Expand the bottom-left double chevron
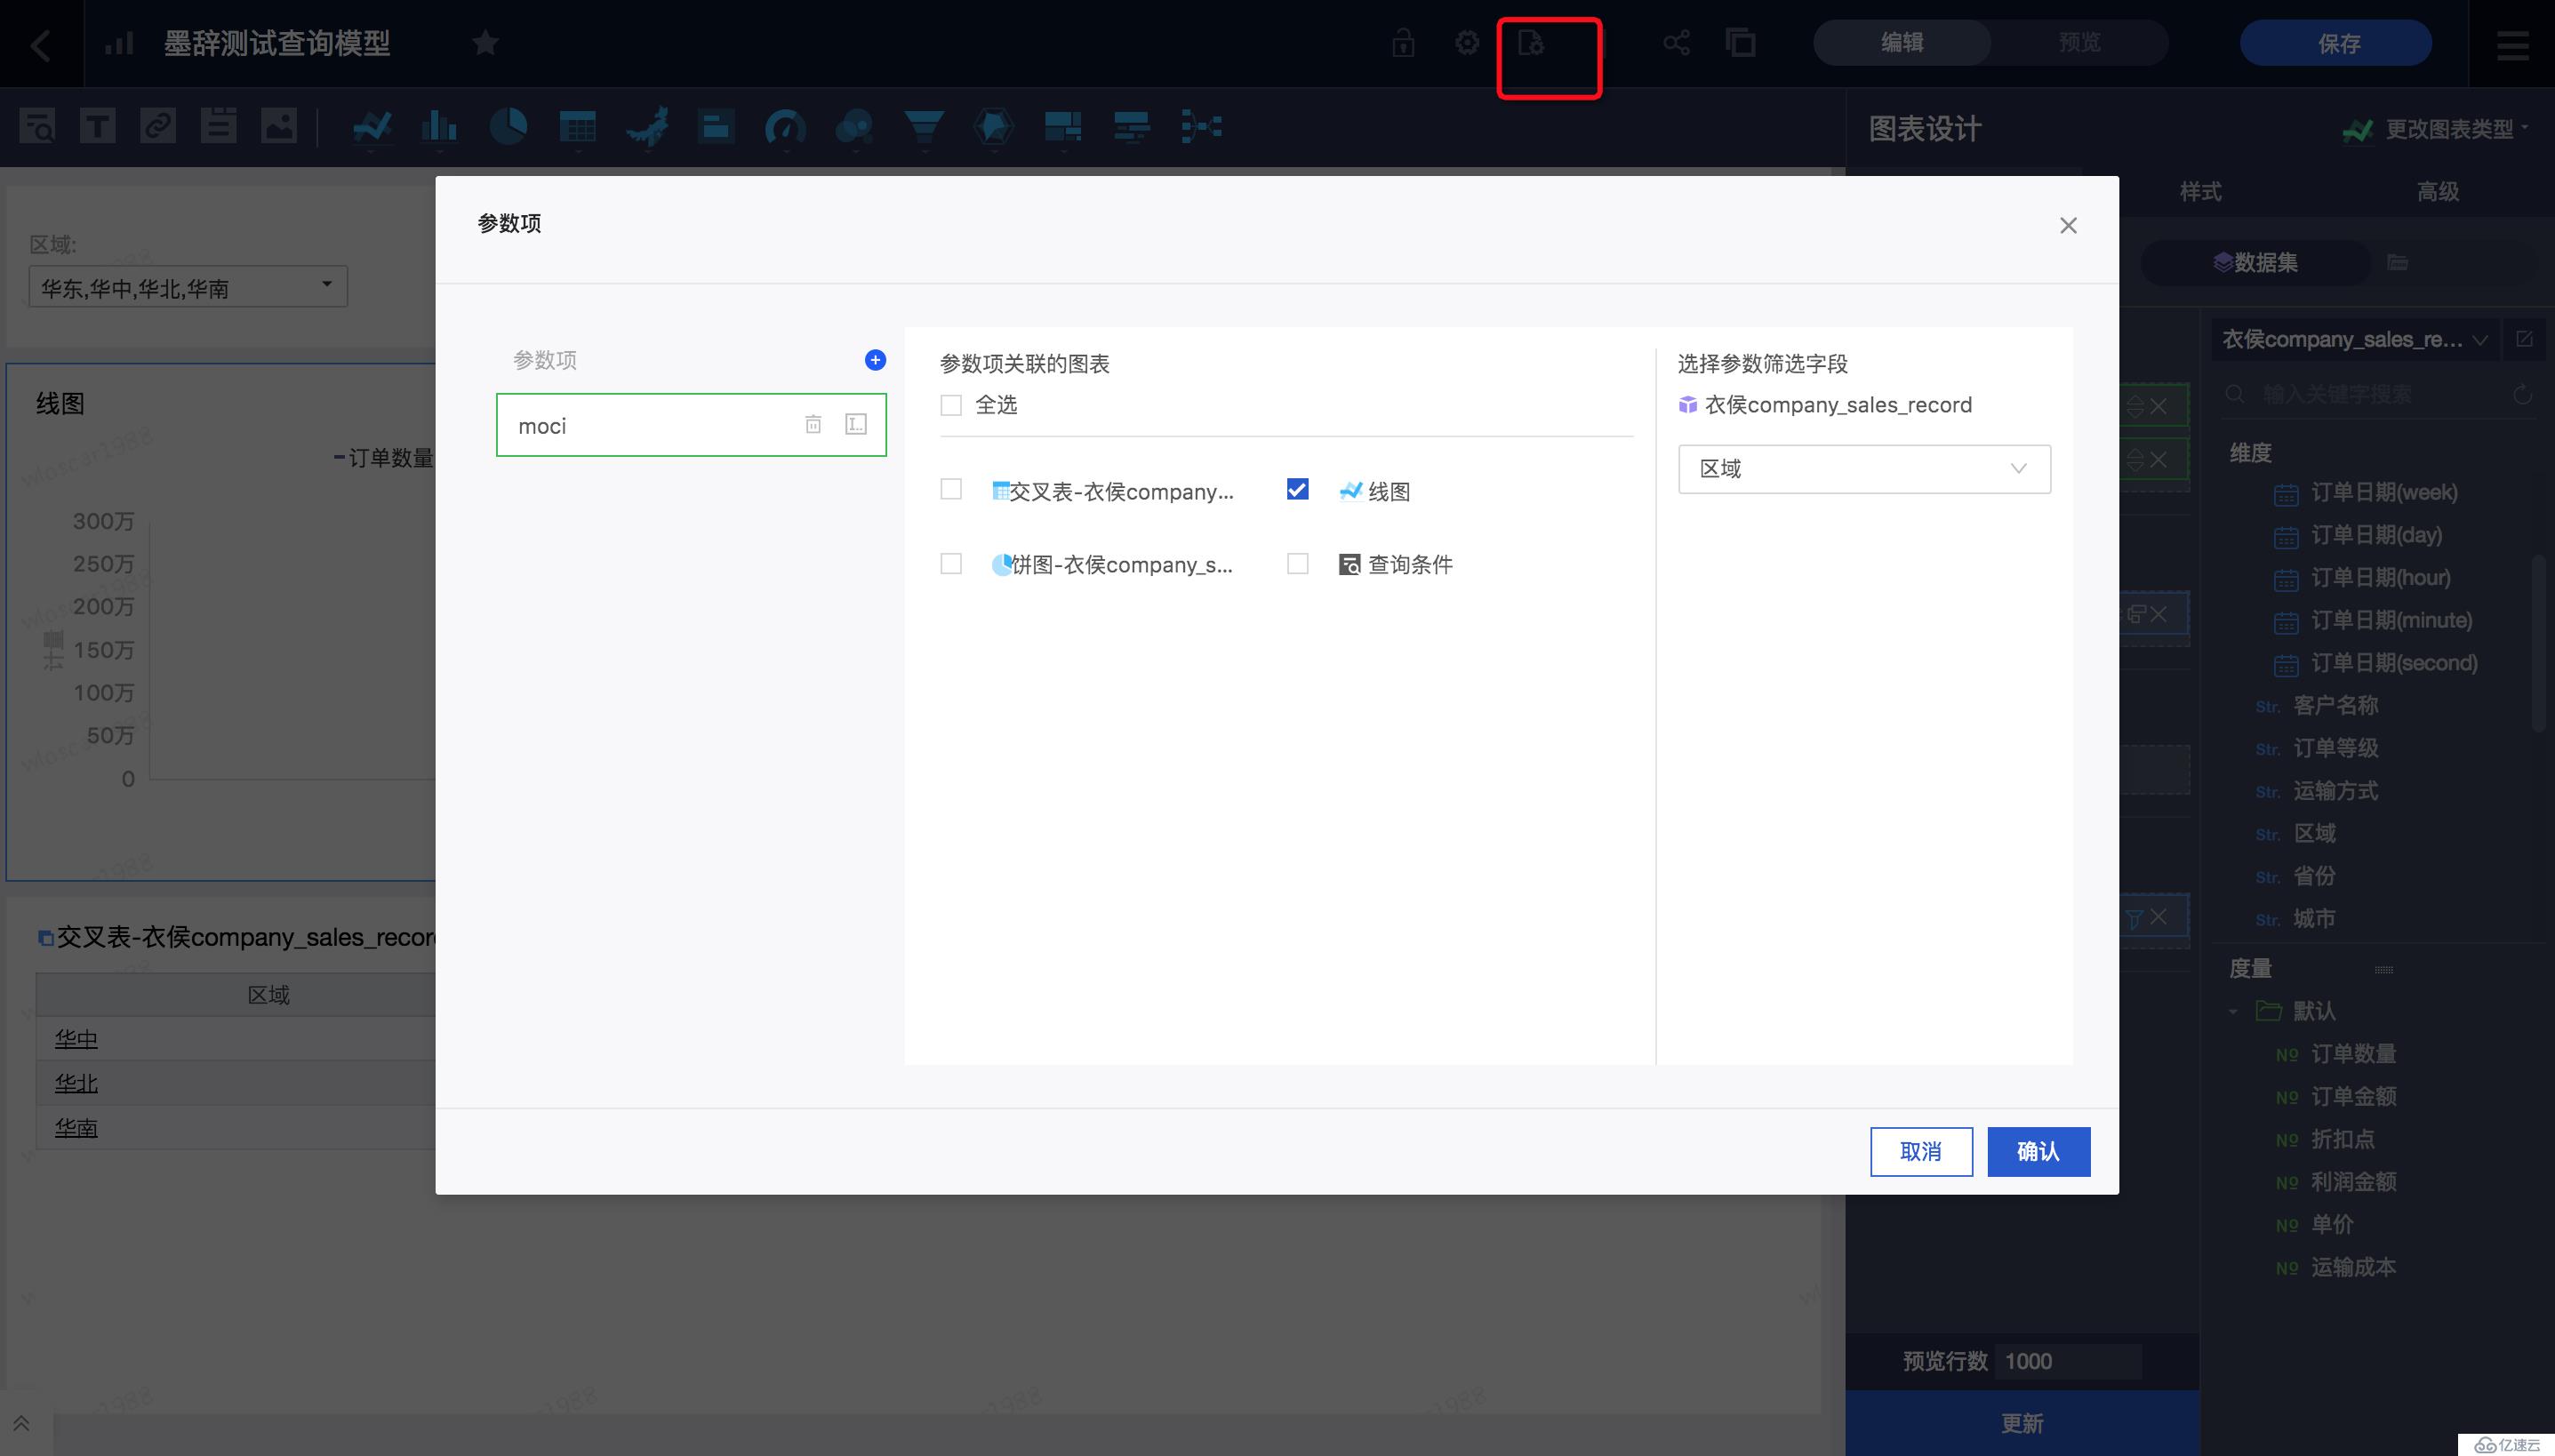2555x1456 pixels. [21, 1422]
